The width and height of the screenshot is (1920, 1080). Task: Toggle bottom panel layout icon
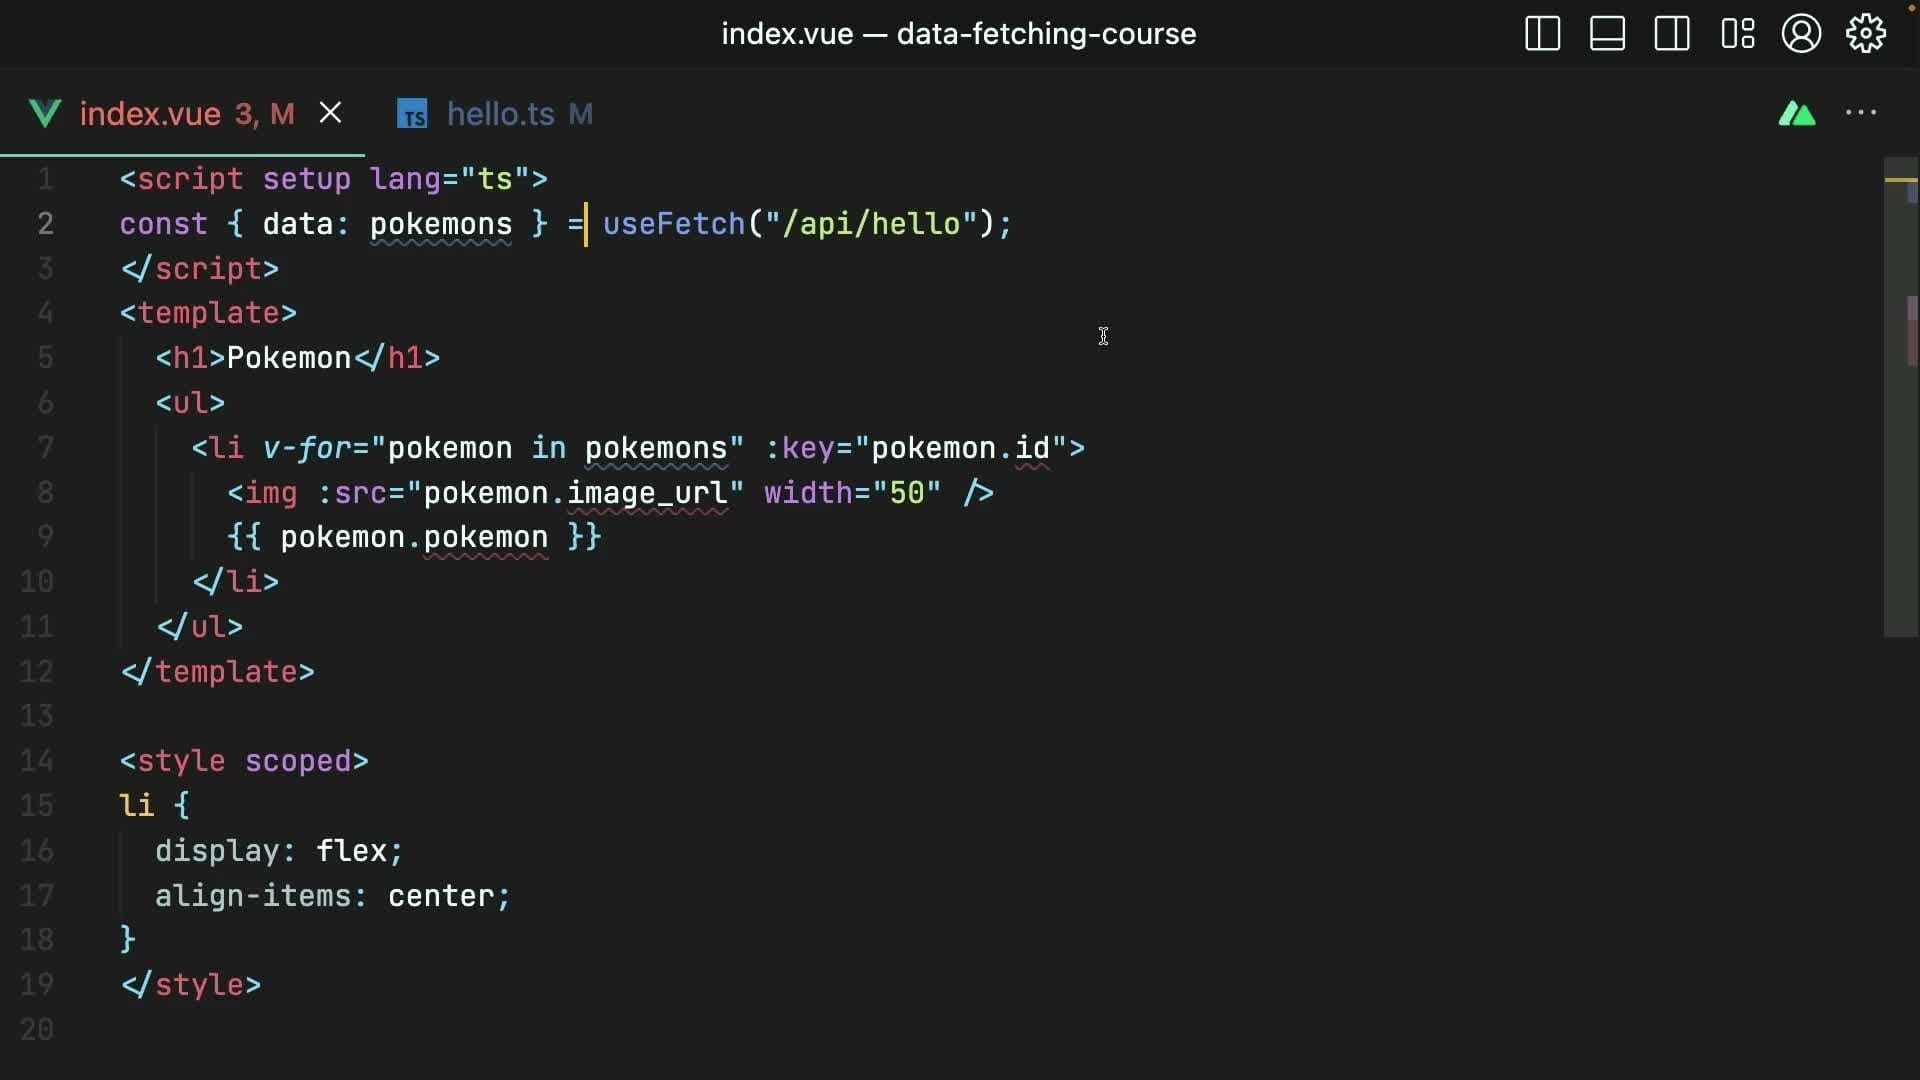click(1607, 34)
